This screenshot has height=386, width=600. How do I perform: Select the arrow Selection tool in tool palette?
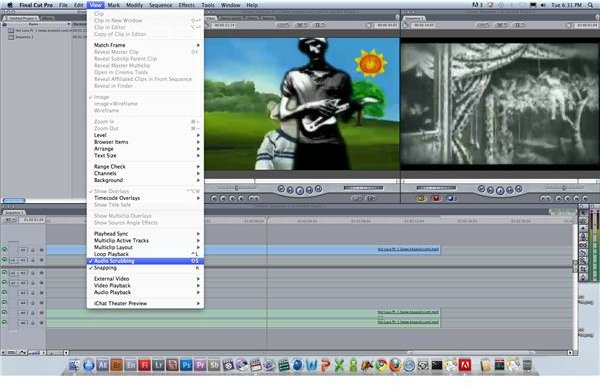583,212
